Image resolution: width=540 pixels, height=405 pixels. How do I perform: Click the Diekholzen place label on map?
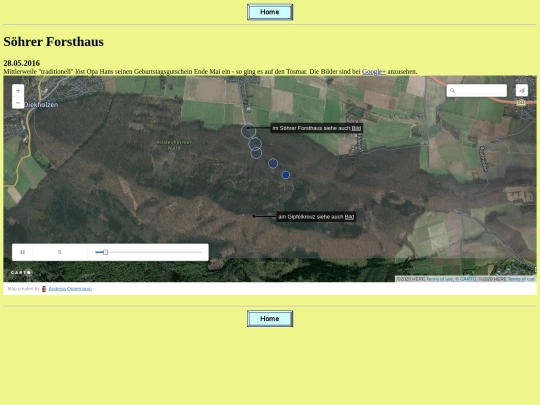41,105
